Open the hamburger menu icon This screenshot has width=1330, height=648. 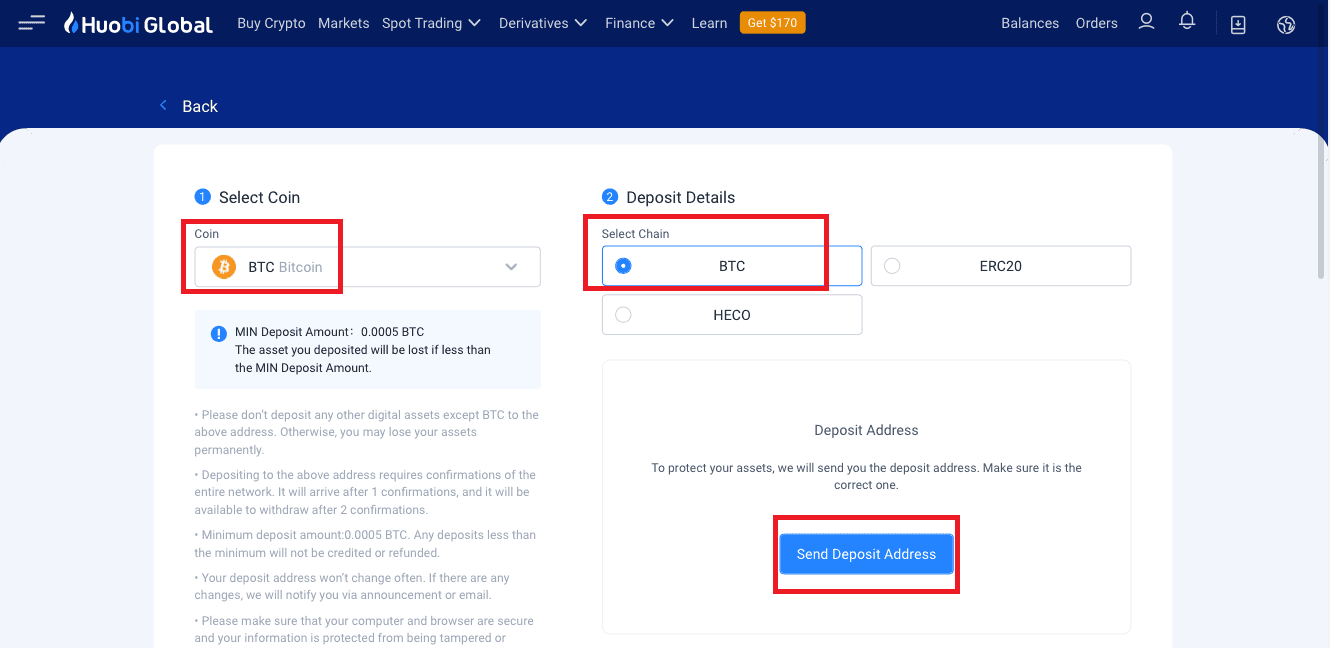click(x=32, y=23)
